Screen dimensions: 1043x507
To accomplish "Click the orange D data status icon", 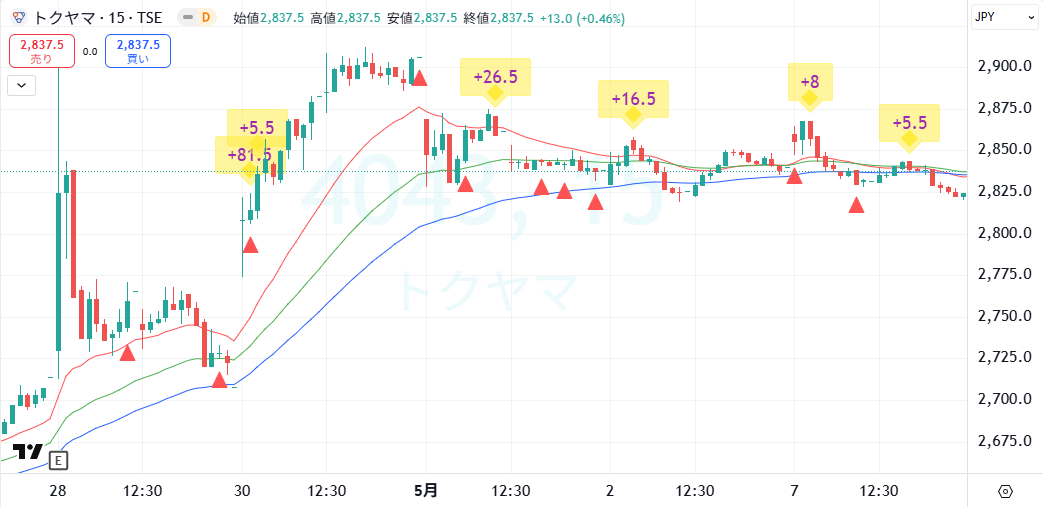I will coord(206,17).
